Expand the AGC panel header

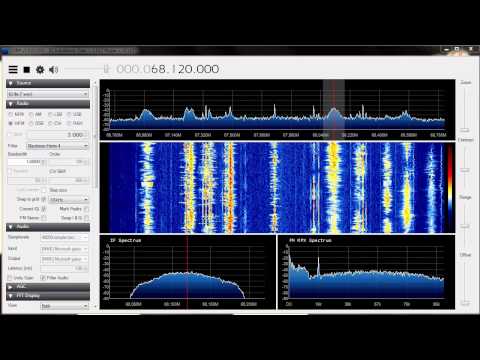(48, 287)
